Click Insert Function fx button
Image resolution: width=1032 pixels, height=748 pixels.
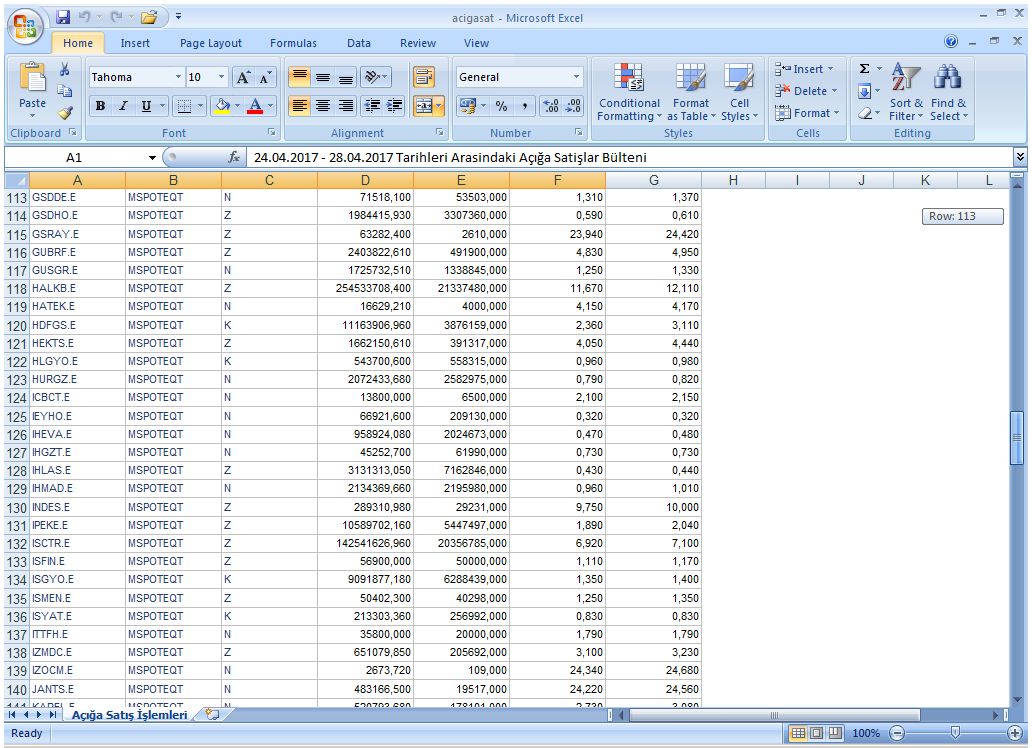[234, 157]
